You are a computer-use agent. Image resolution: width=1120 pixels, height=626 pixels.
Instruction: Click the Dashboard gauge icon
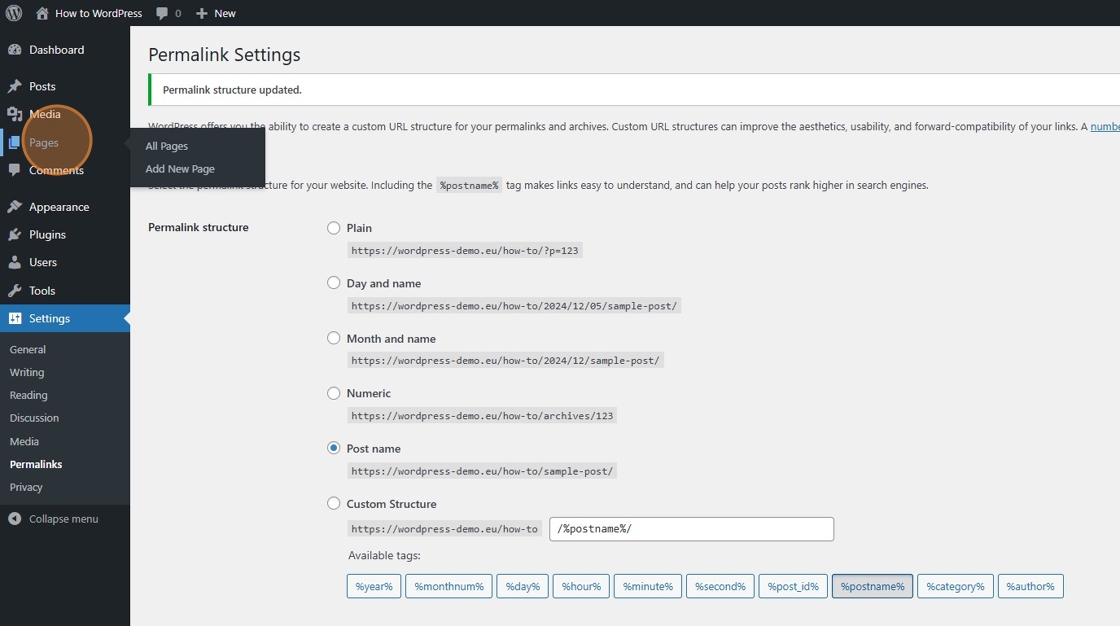point(14,50)
